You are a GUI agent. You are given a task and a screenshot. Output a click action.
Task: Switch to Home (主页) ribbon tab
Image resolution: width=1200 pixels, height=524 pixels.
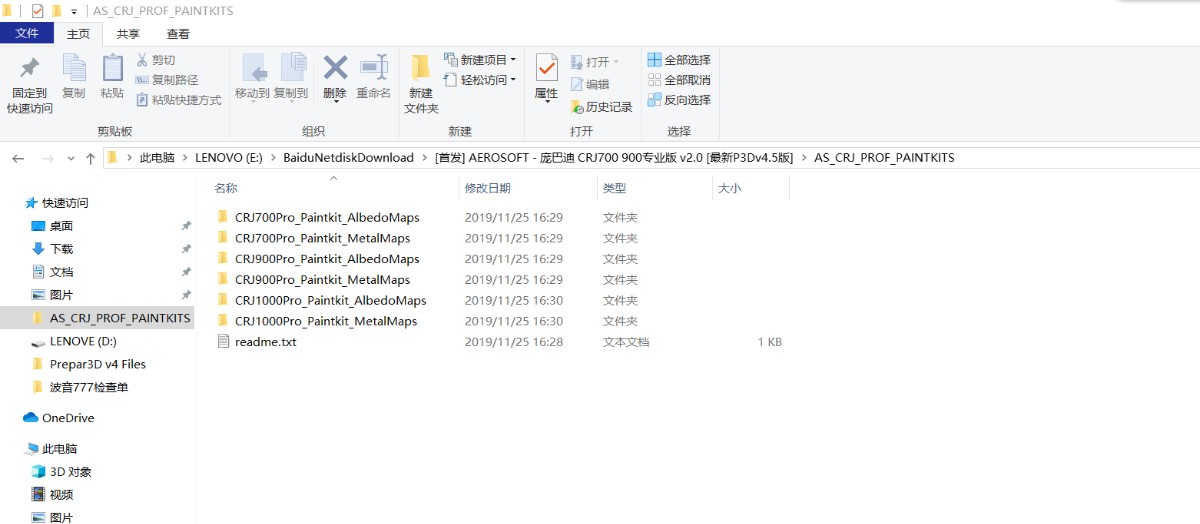(x=78, y=34)
